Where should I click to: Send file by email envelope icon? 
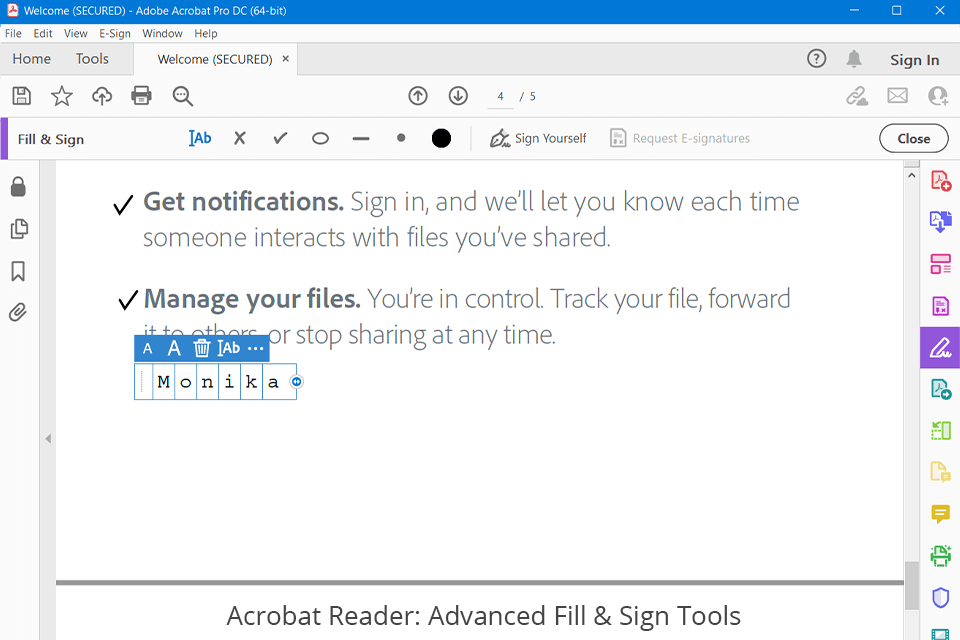pos(898,96)
